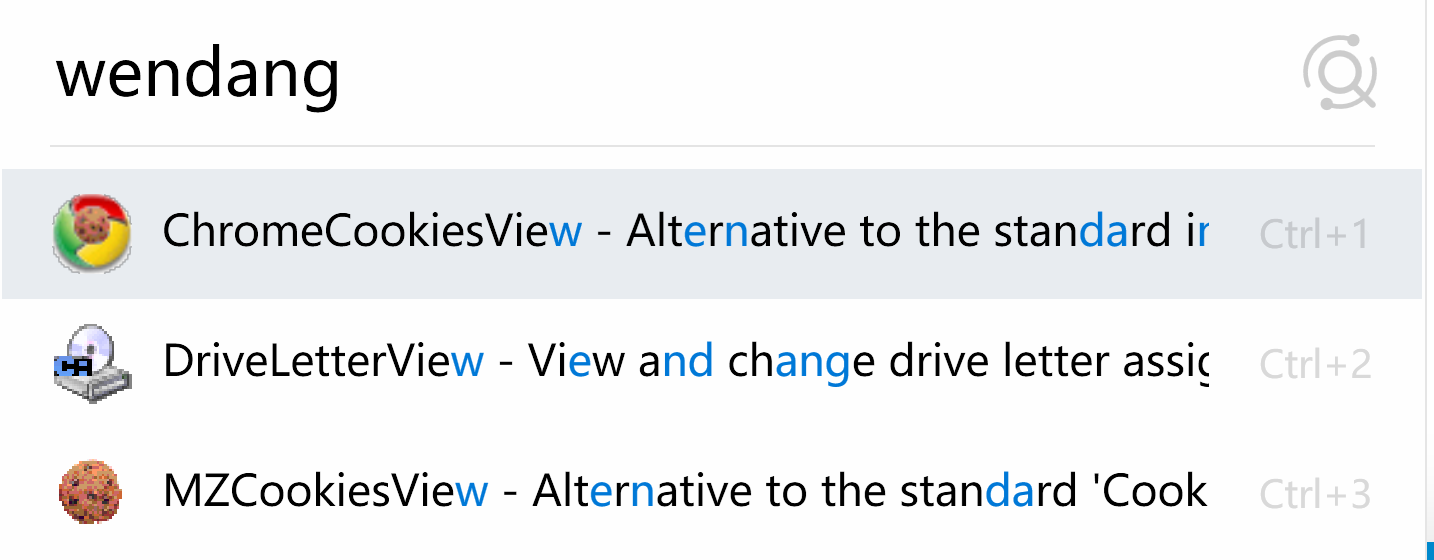Click the Ctrl+2 shortcut hint

tap(1315, 364)
